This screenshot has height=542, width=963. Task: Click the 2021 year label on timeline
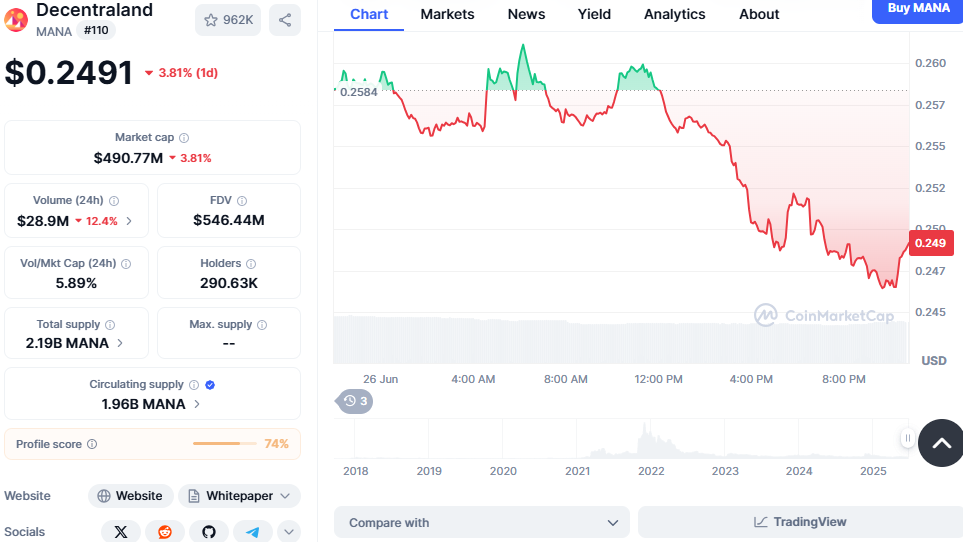[x=577, y=471]
